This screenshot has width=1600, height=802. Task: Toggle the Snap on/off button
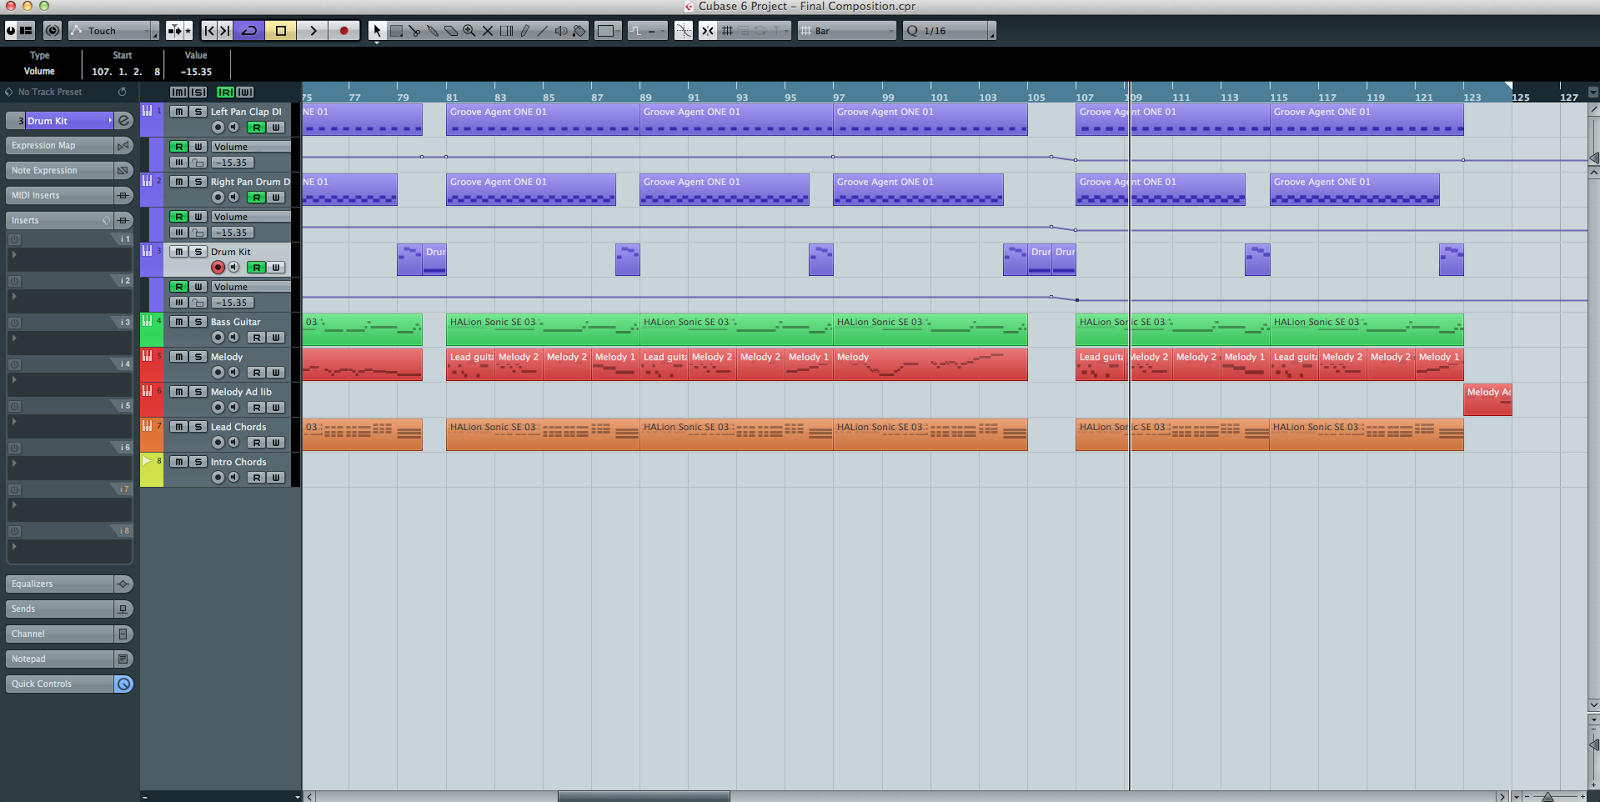point(707,31)
